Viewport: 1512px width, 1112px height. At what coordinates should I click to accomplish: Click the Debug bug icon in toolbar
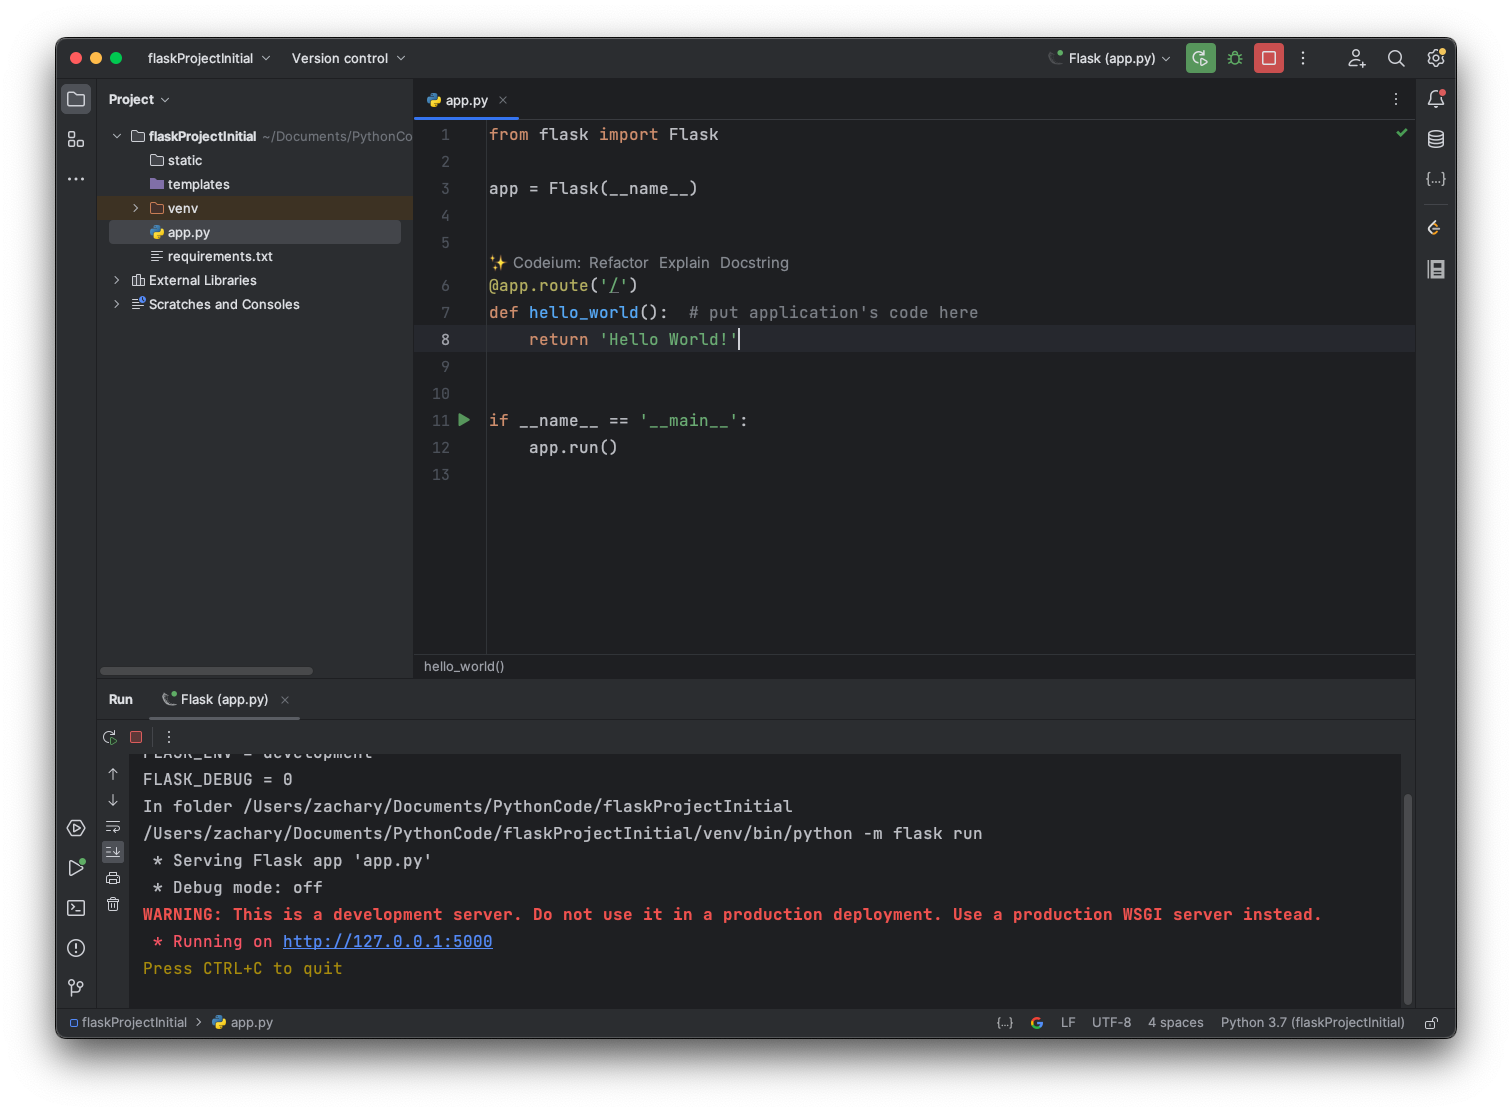[1235, 59]
